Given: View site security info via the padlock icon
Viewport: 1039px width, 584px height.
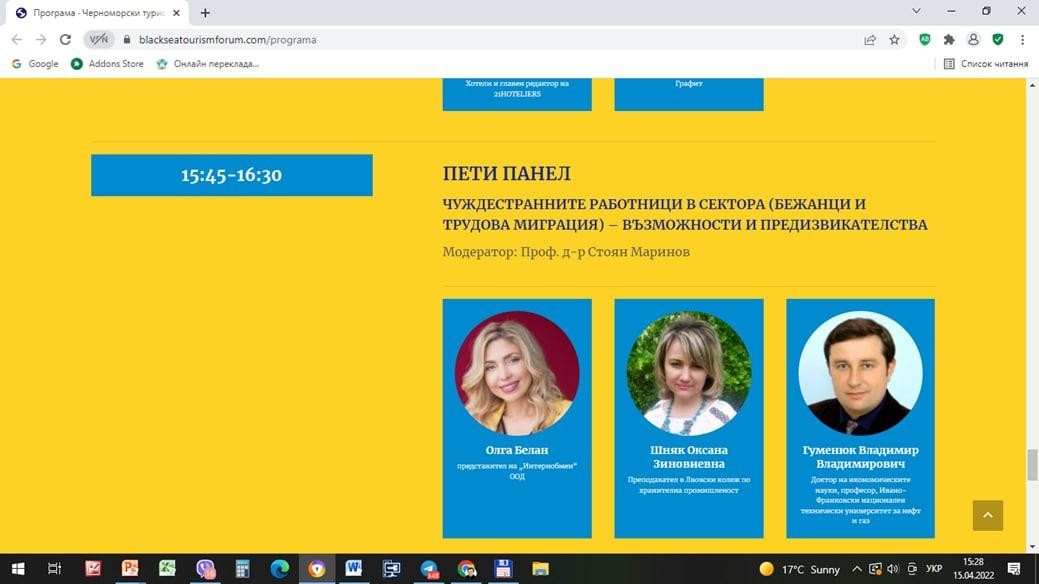Looking at the screenshot, I should pos(127,40).
